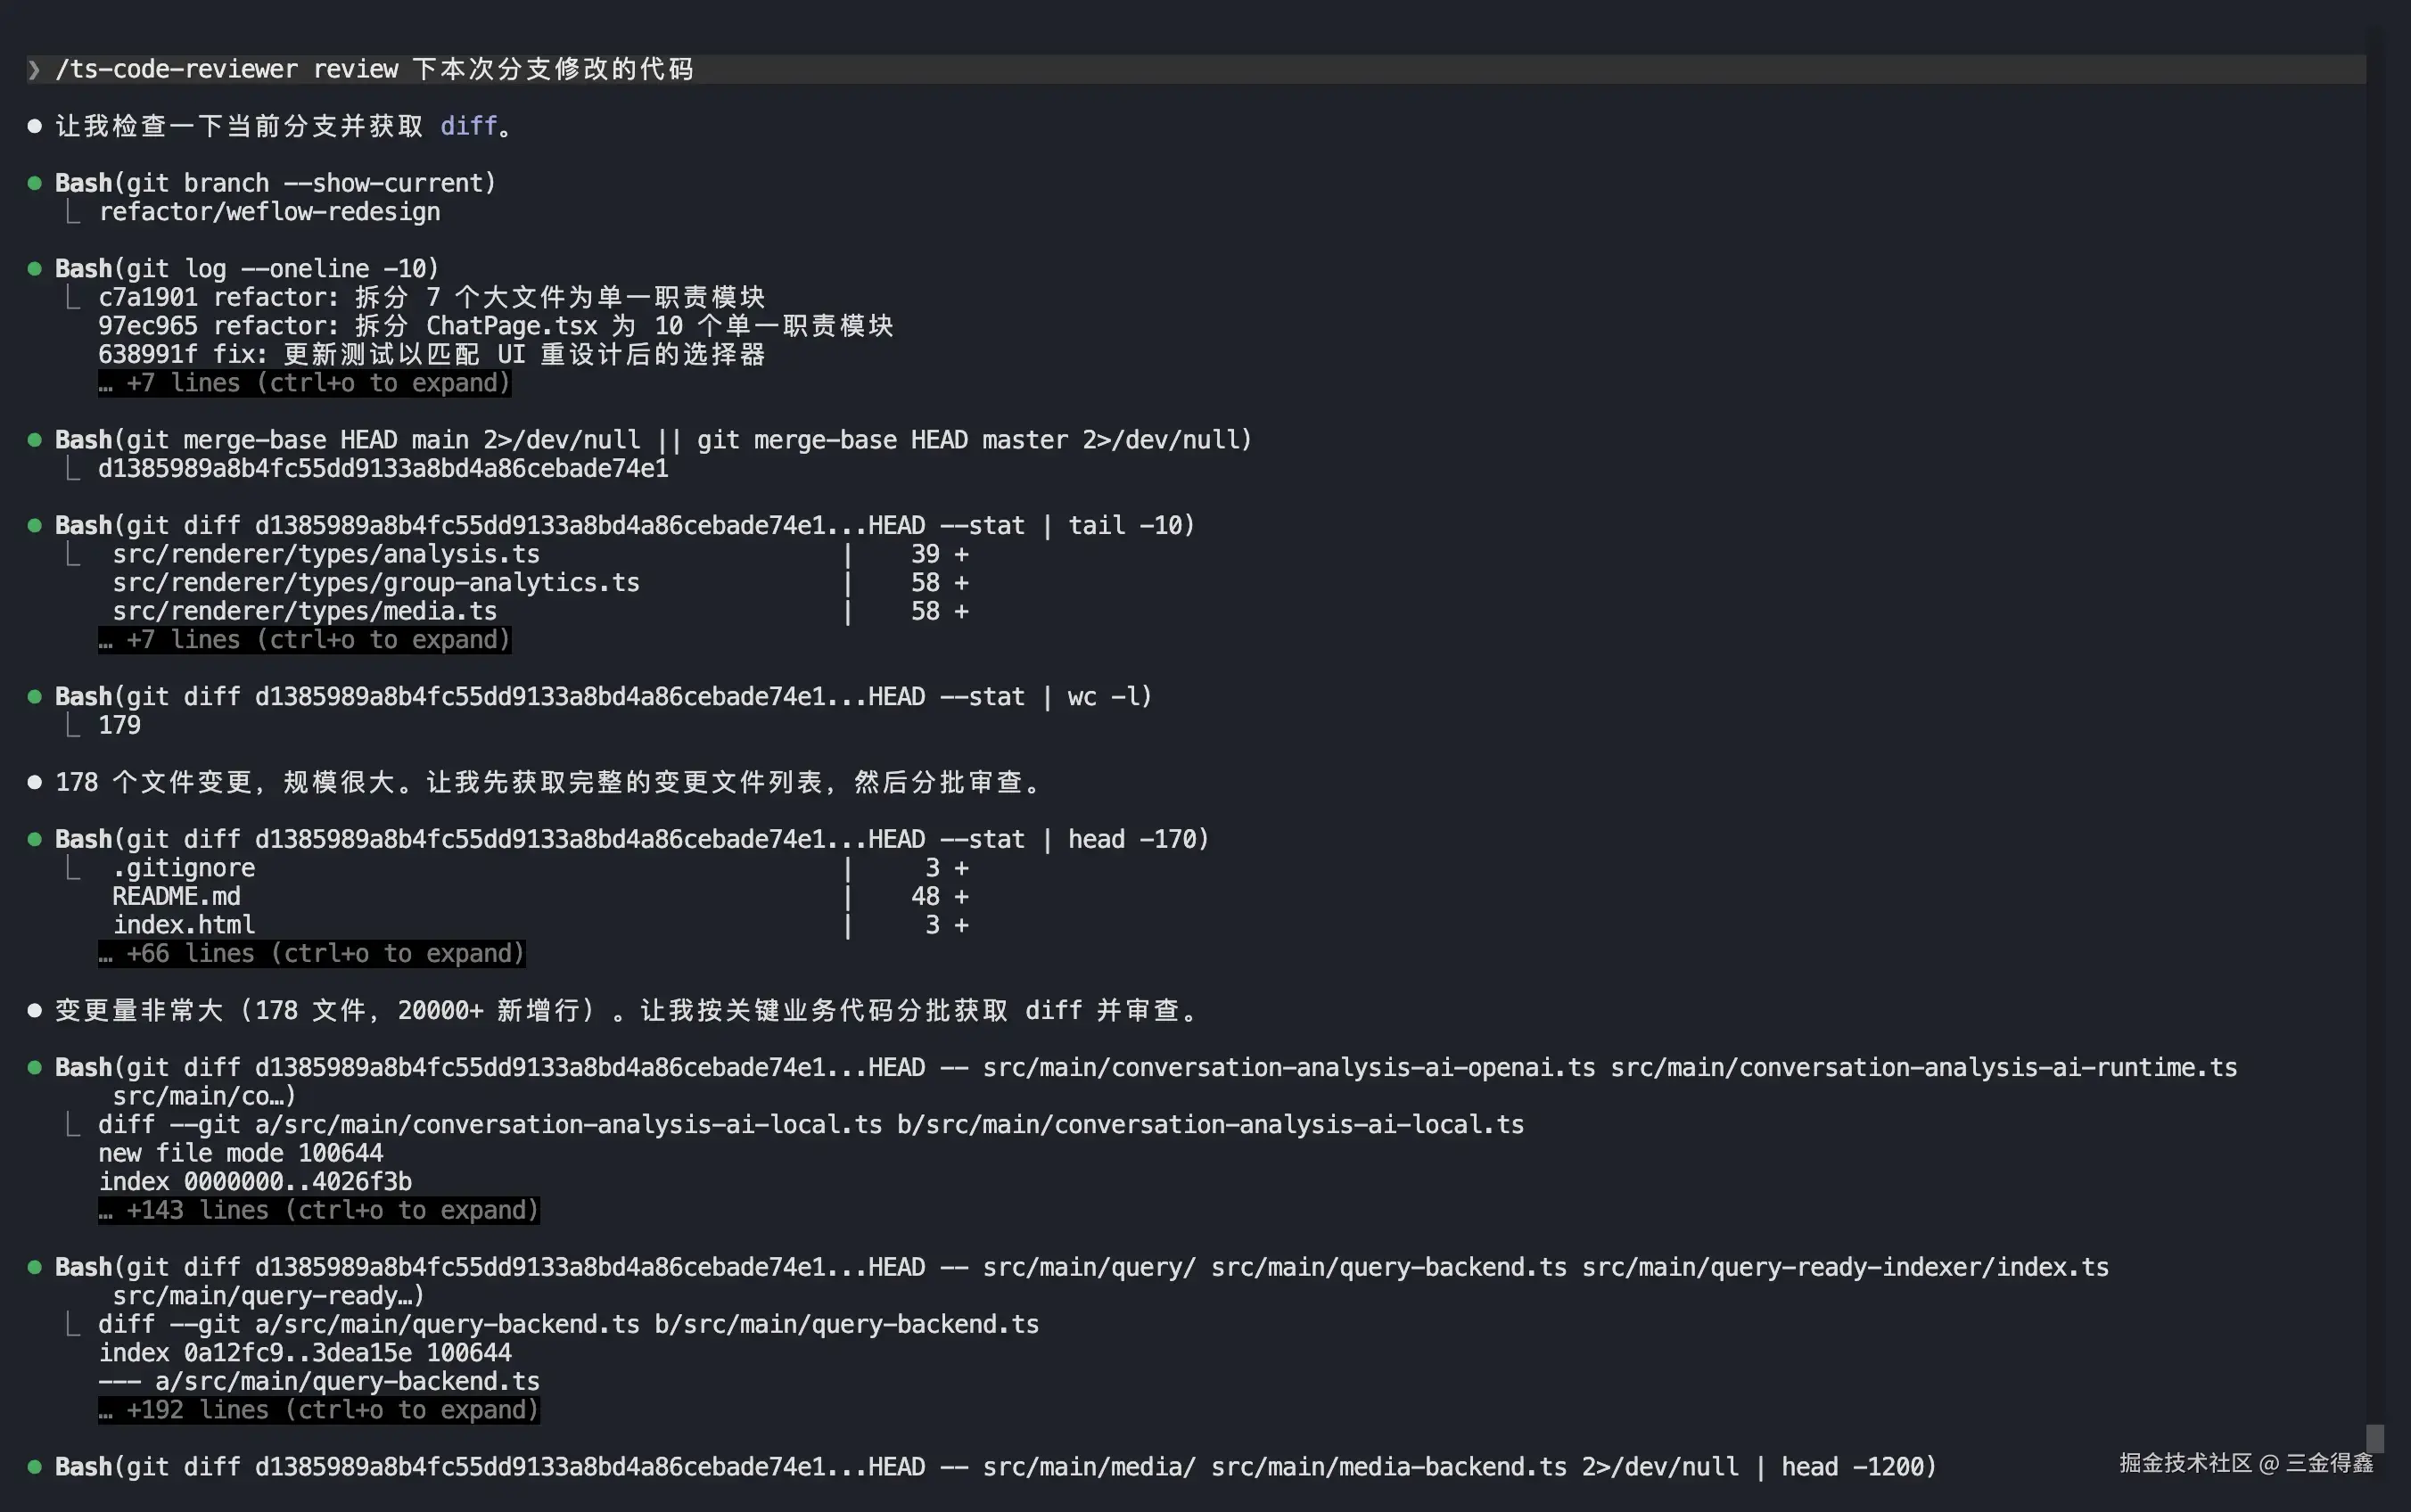This screenshot has height=1512, width=2411.
Task: Click the white bullet beside '让我检查一下当前分支' message
Action: (35, 126)
